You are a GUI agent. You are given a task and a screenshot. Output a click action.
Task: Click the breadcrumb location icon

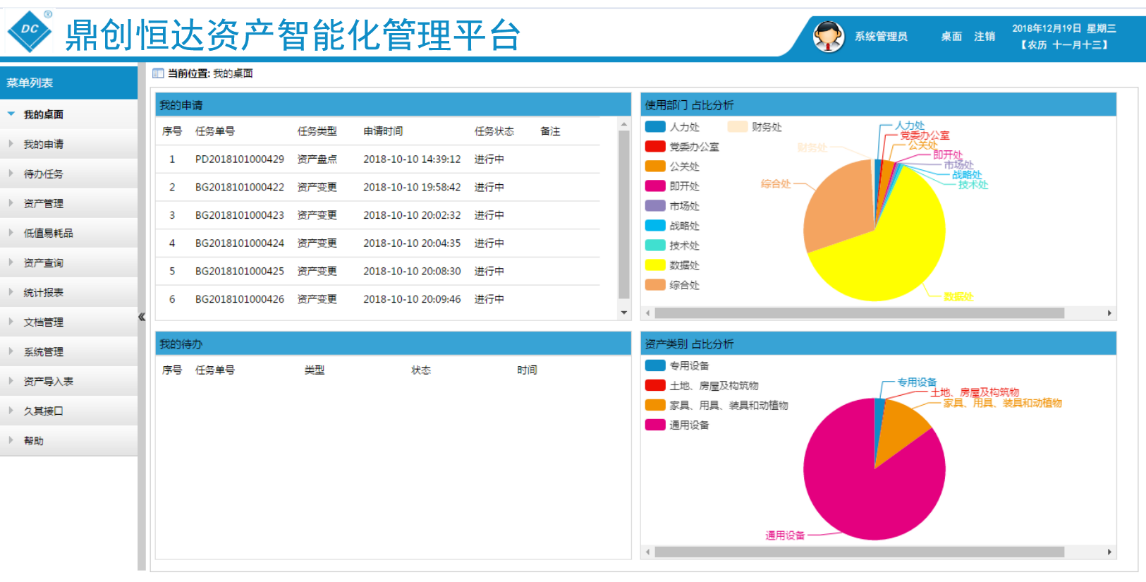158,74
